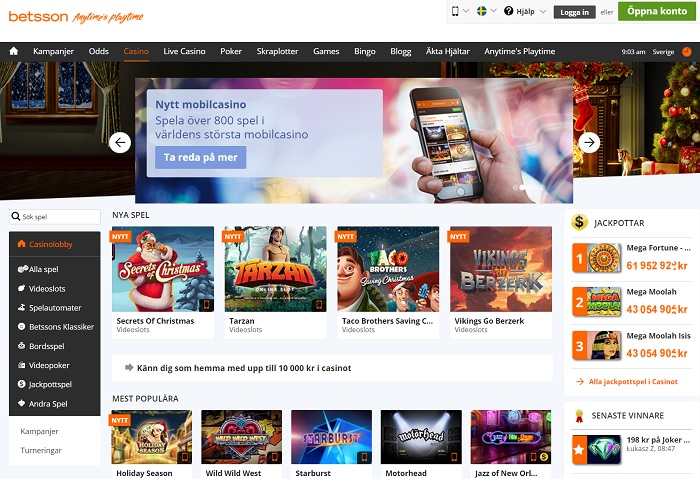Image resolution: width=700 pixels, height=479 pixels.
Task: Click the Spelautomater sidebar icon
Action: click(x=21, y=307)
